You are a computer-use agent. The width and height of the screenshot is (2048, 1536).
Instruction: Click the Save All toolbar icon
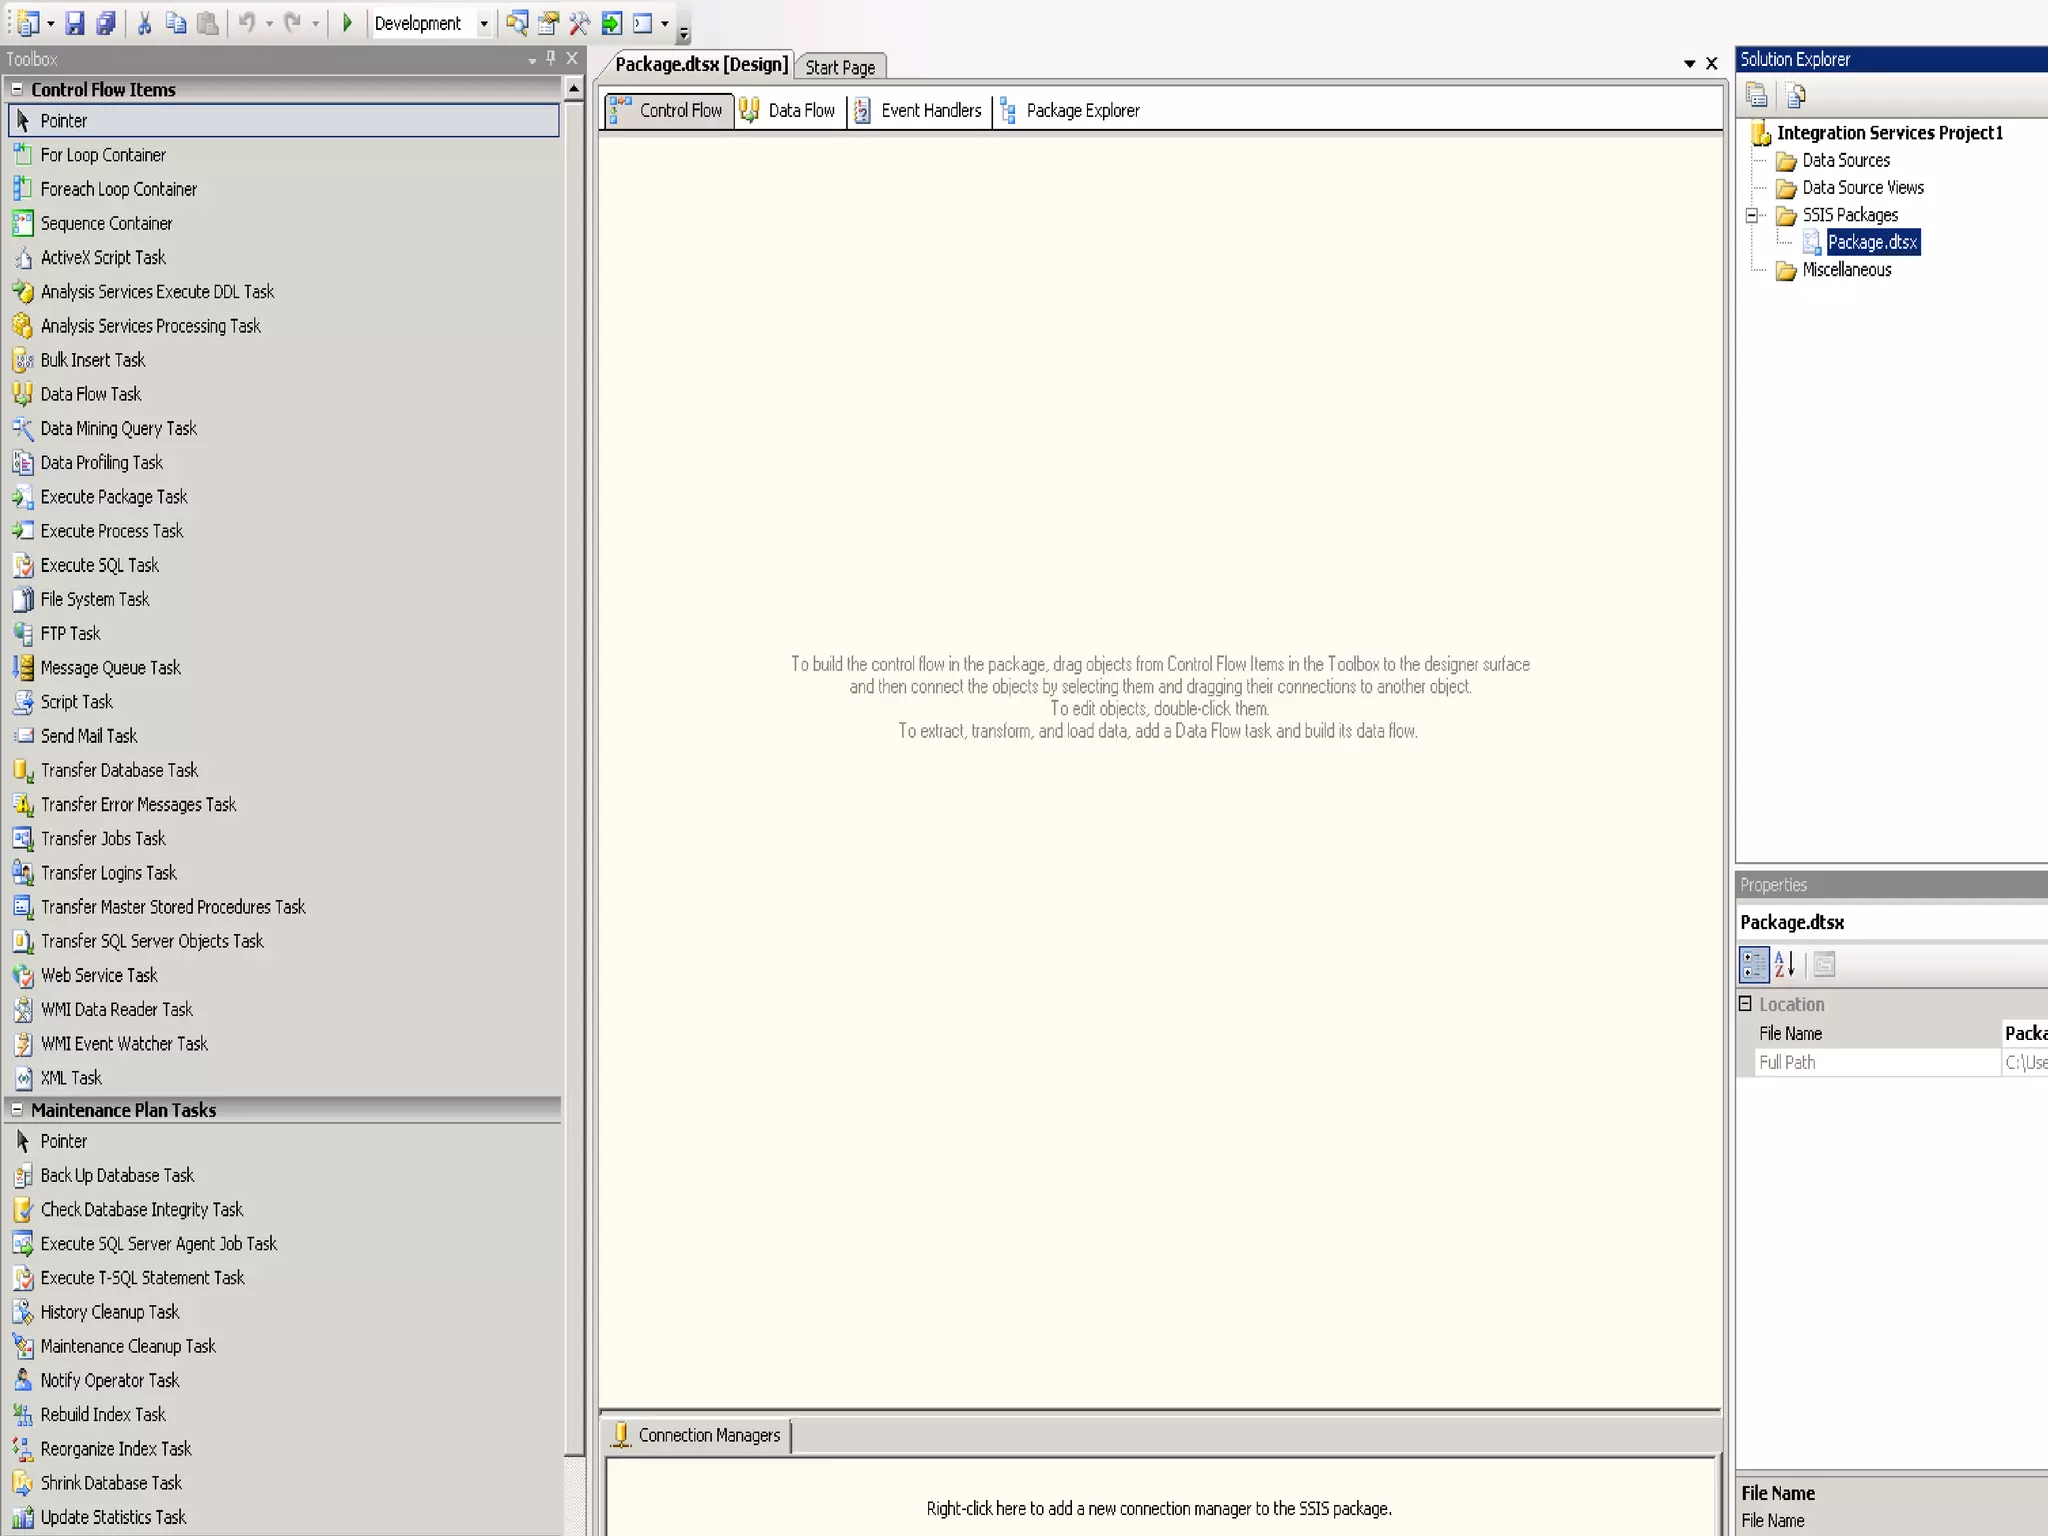coord(106,23)
